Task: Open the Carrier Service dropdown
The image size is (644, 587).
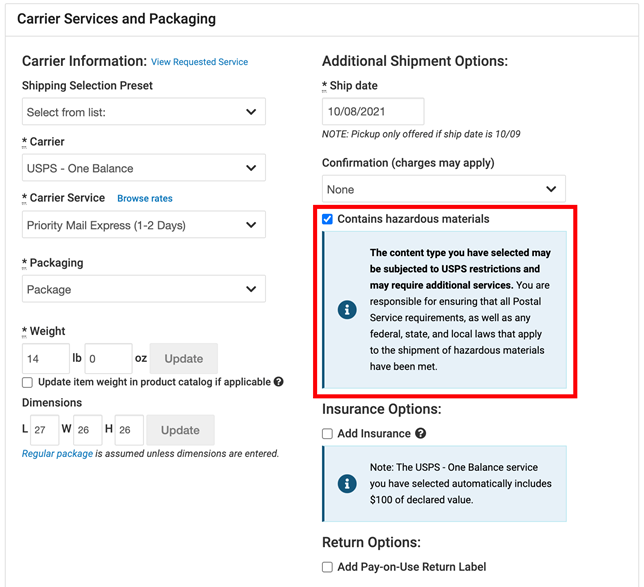Action: click(x=144, y=225)
